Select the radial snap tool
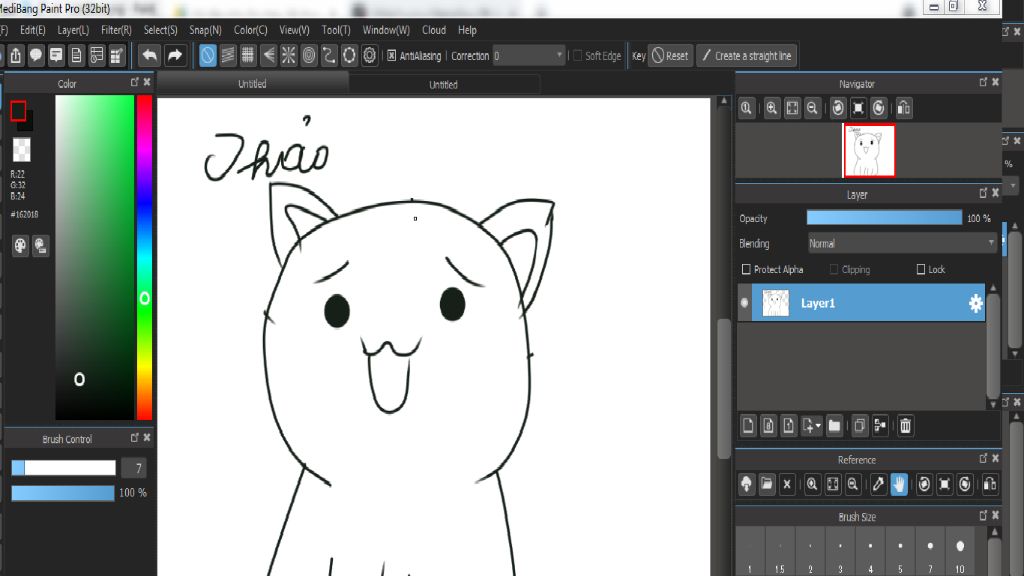1024x576 pixels. (x=289, y=56)
